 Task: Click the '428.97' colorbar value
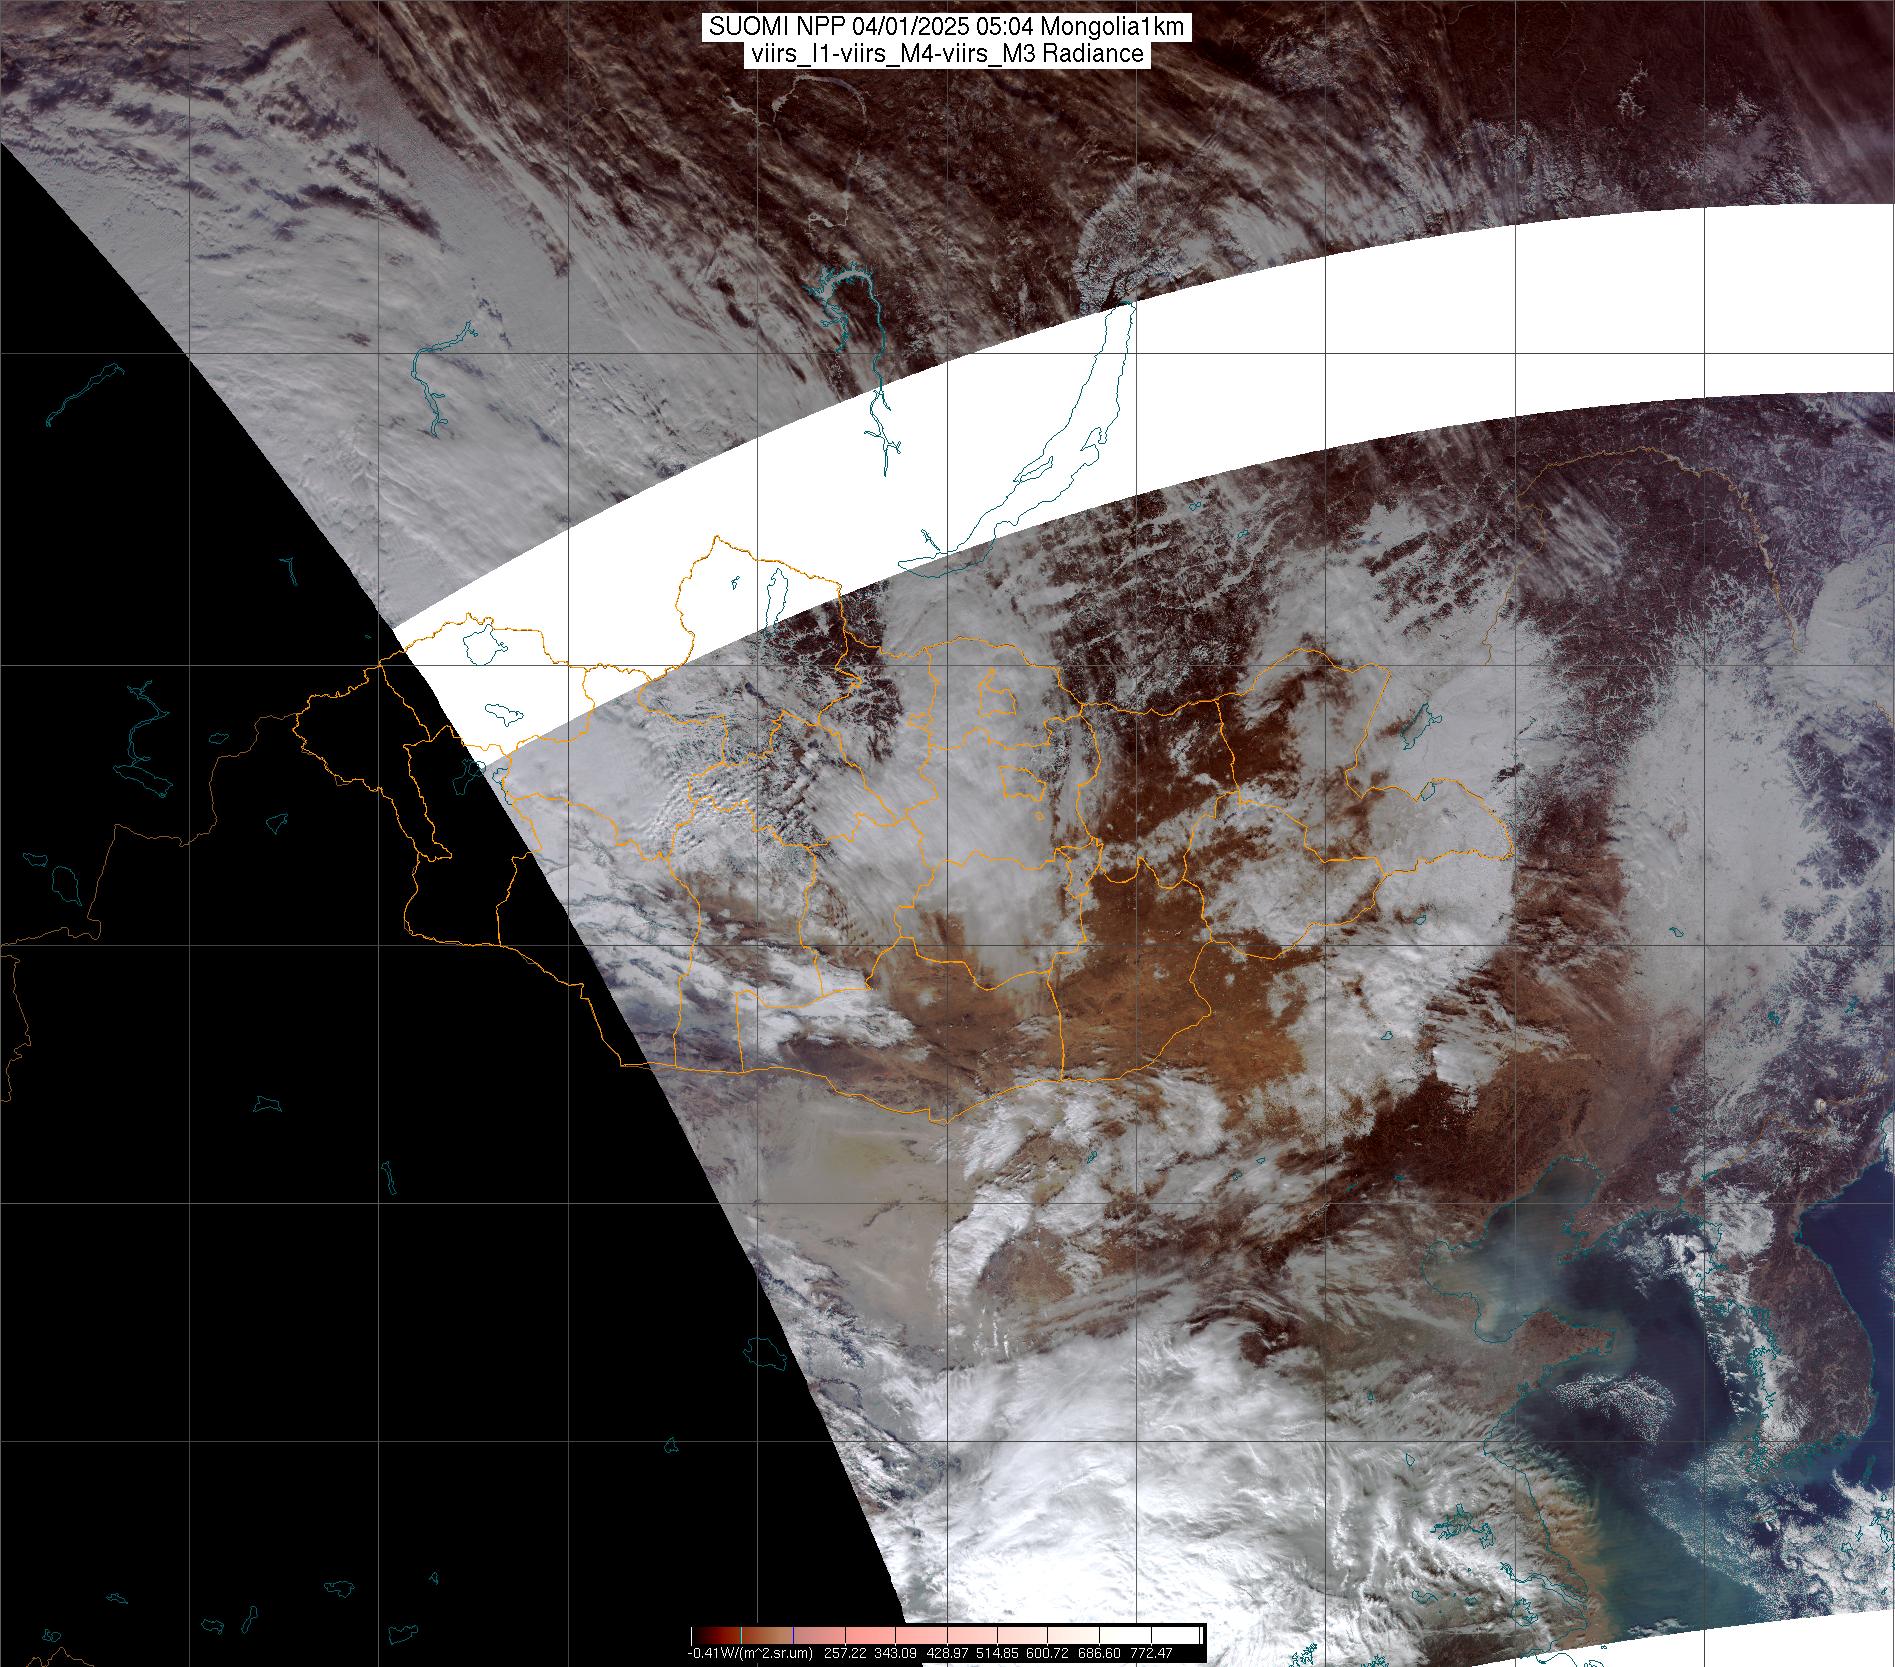click(947, 1653)
